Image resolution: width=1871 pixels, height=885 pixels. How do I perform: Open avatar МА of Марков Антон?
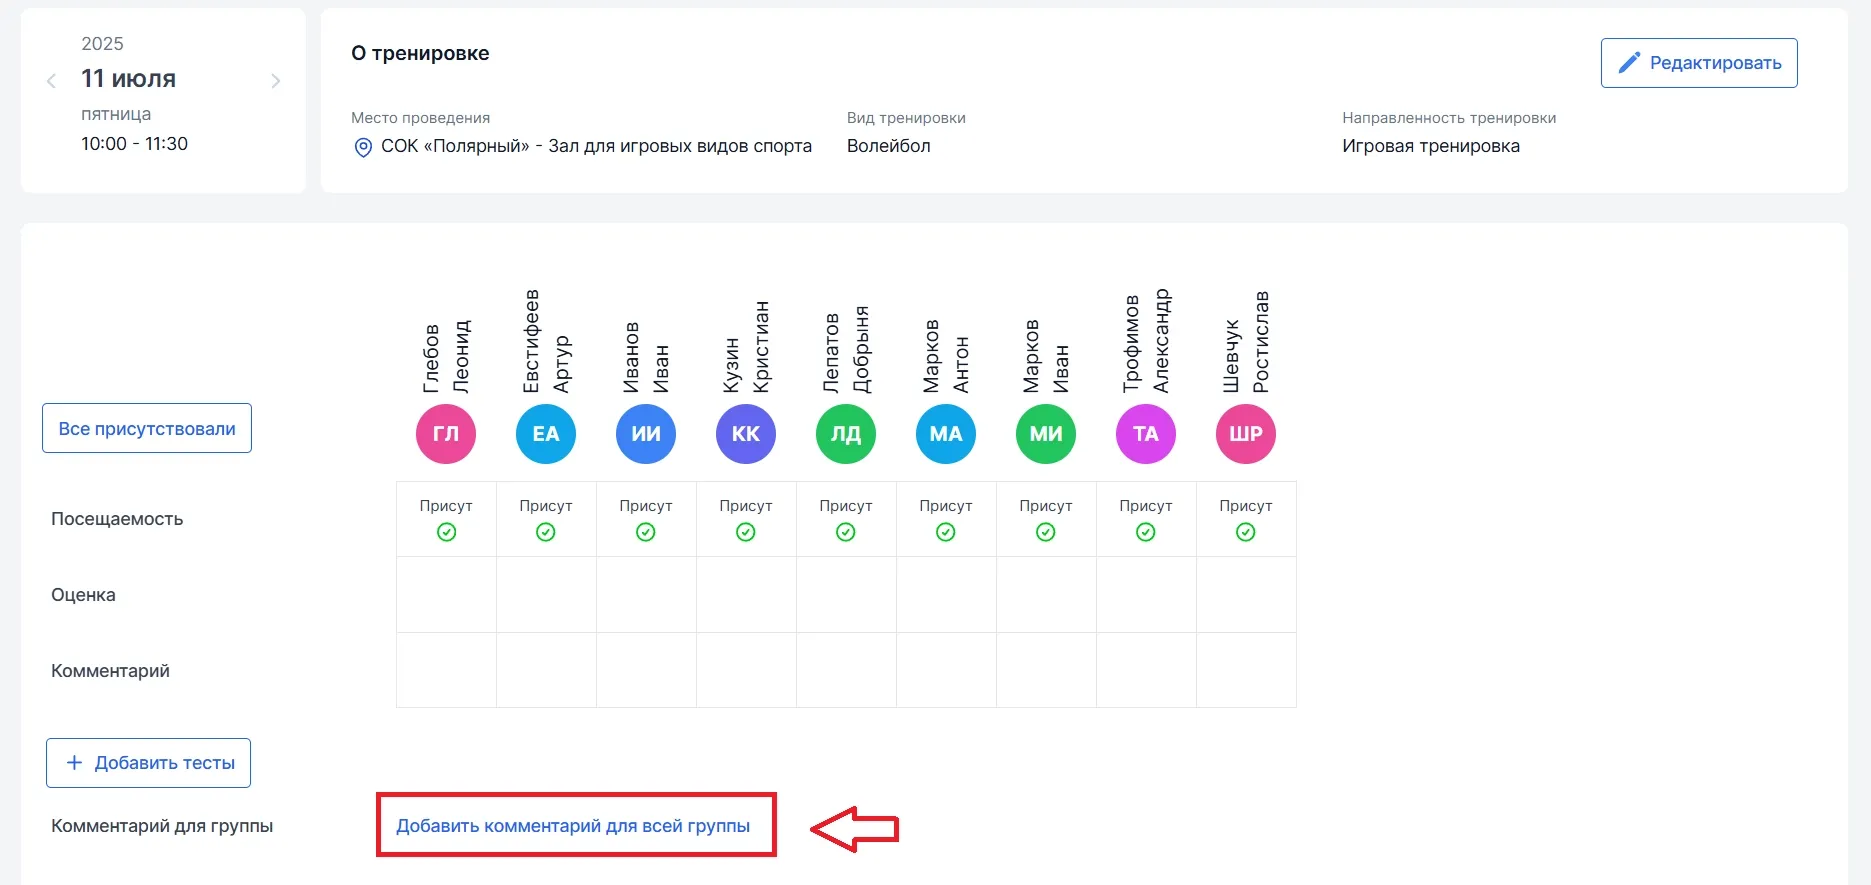[x=946, y=434]
